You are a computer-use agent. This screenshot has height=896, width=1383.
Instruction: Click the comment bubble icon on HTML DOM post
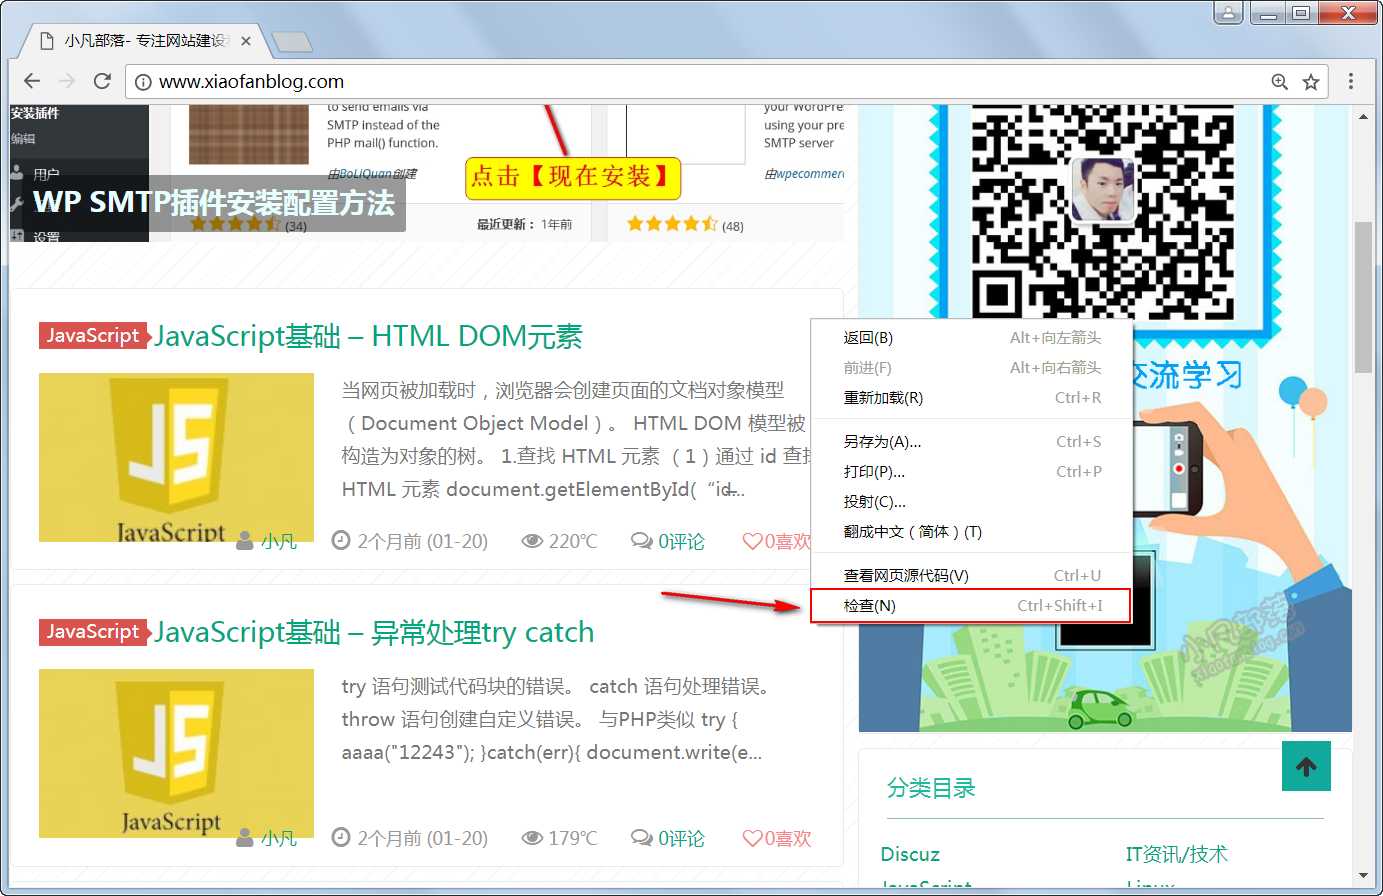point(641,541)
